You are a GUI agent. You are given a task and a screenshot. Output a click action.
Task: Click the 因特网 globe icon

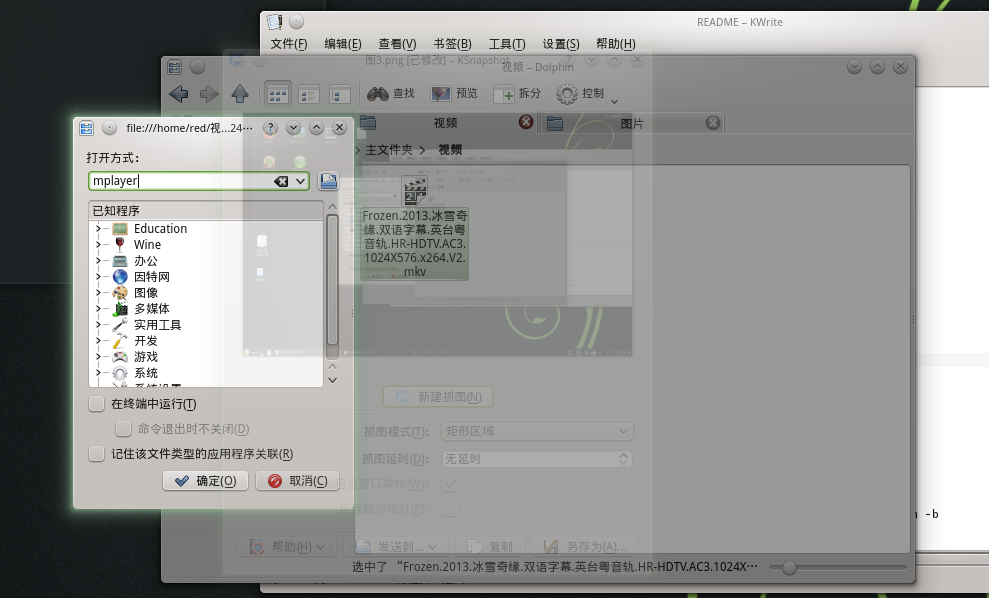pyautogui.click(x=120, y=276)
